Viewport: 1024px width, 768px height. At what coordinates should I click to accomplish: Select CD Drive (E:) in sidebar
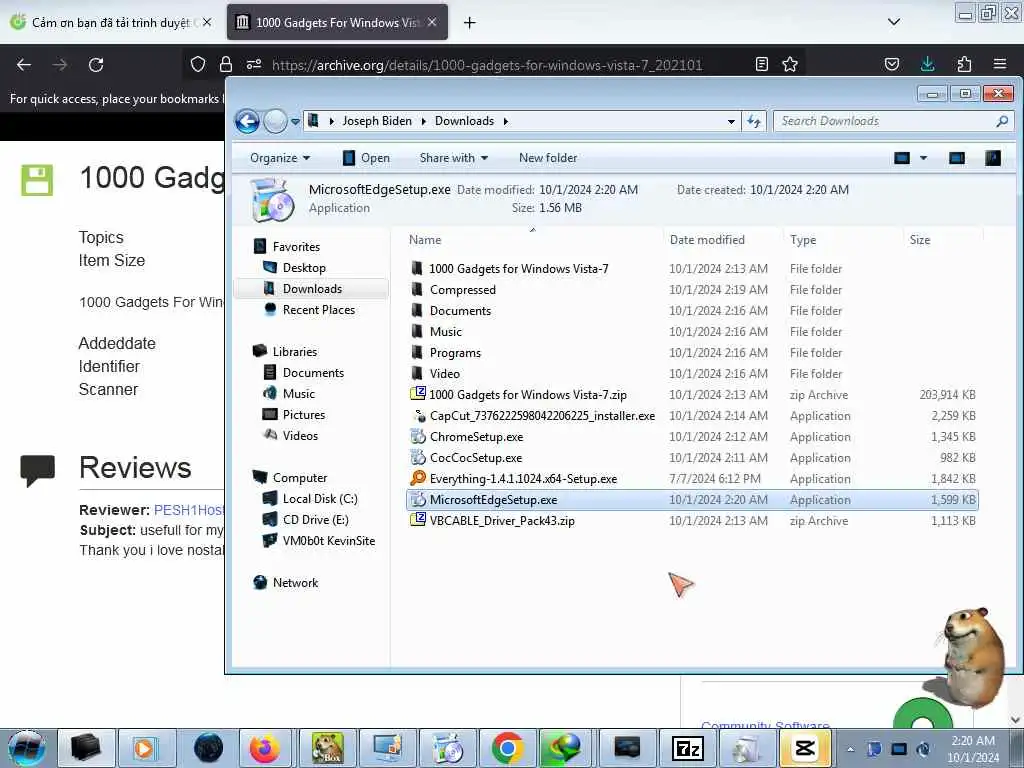point(315,520)
